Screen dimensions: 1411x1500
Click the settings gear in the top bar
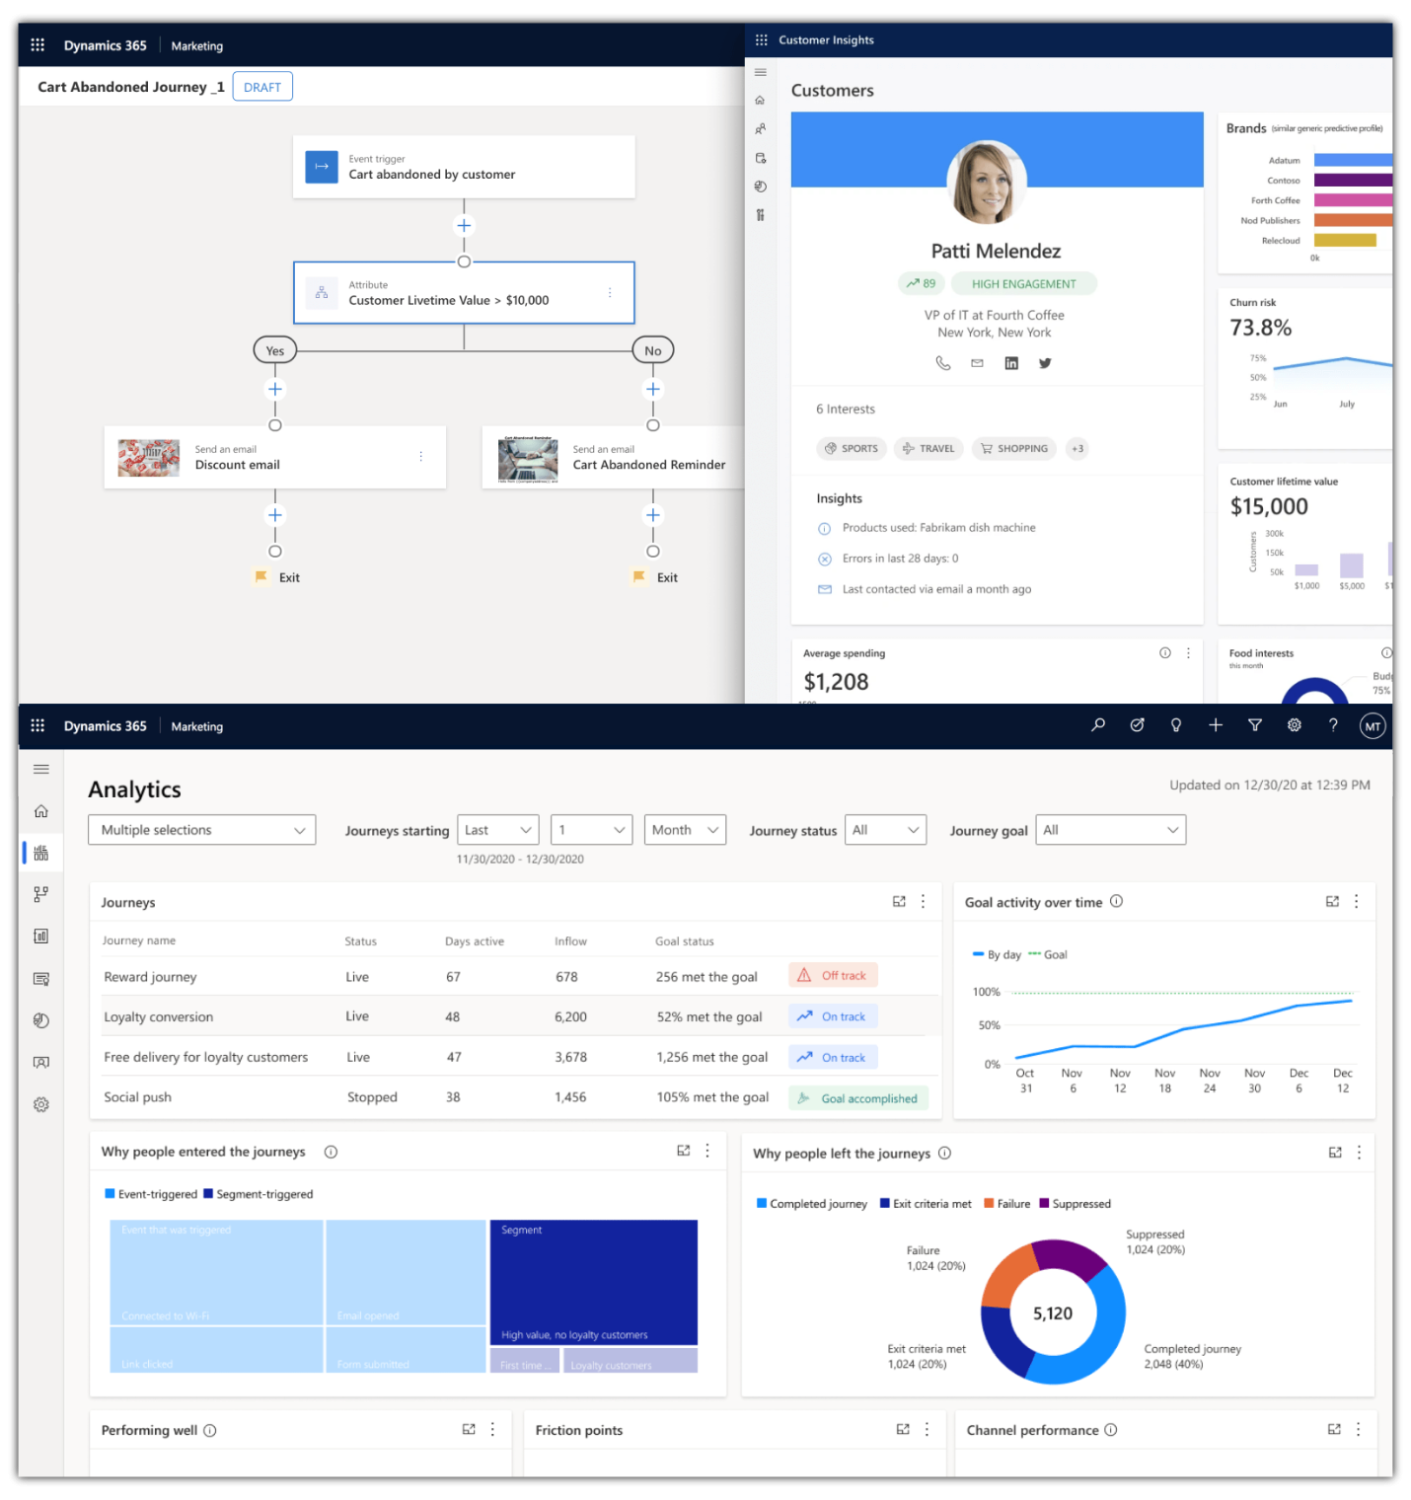click(1294, 725)
